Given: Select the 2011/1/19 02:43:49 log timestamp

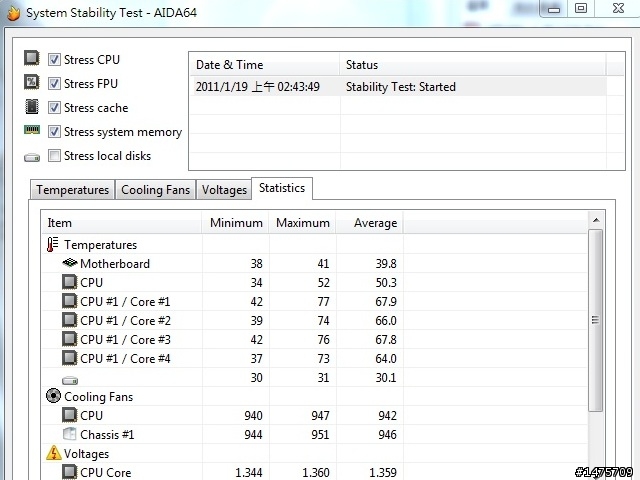Looking at the screenshot, I should [x=258, y=87].
